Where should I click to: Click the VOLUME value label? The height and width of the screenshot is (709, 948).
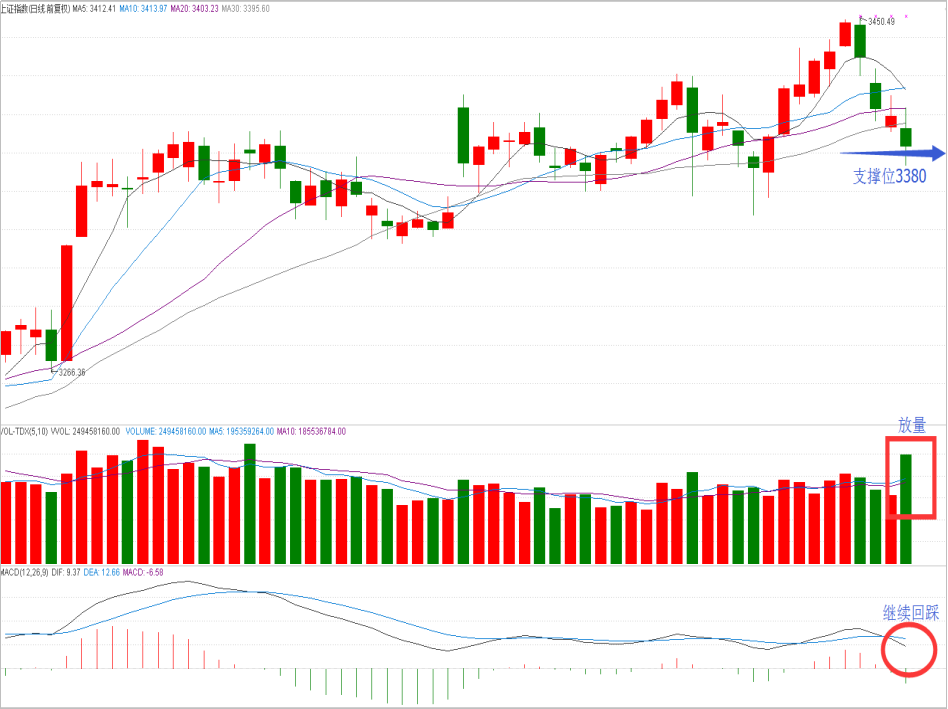coord(165,431)
